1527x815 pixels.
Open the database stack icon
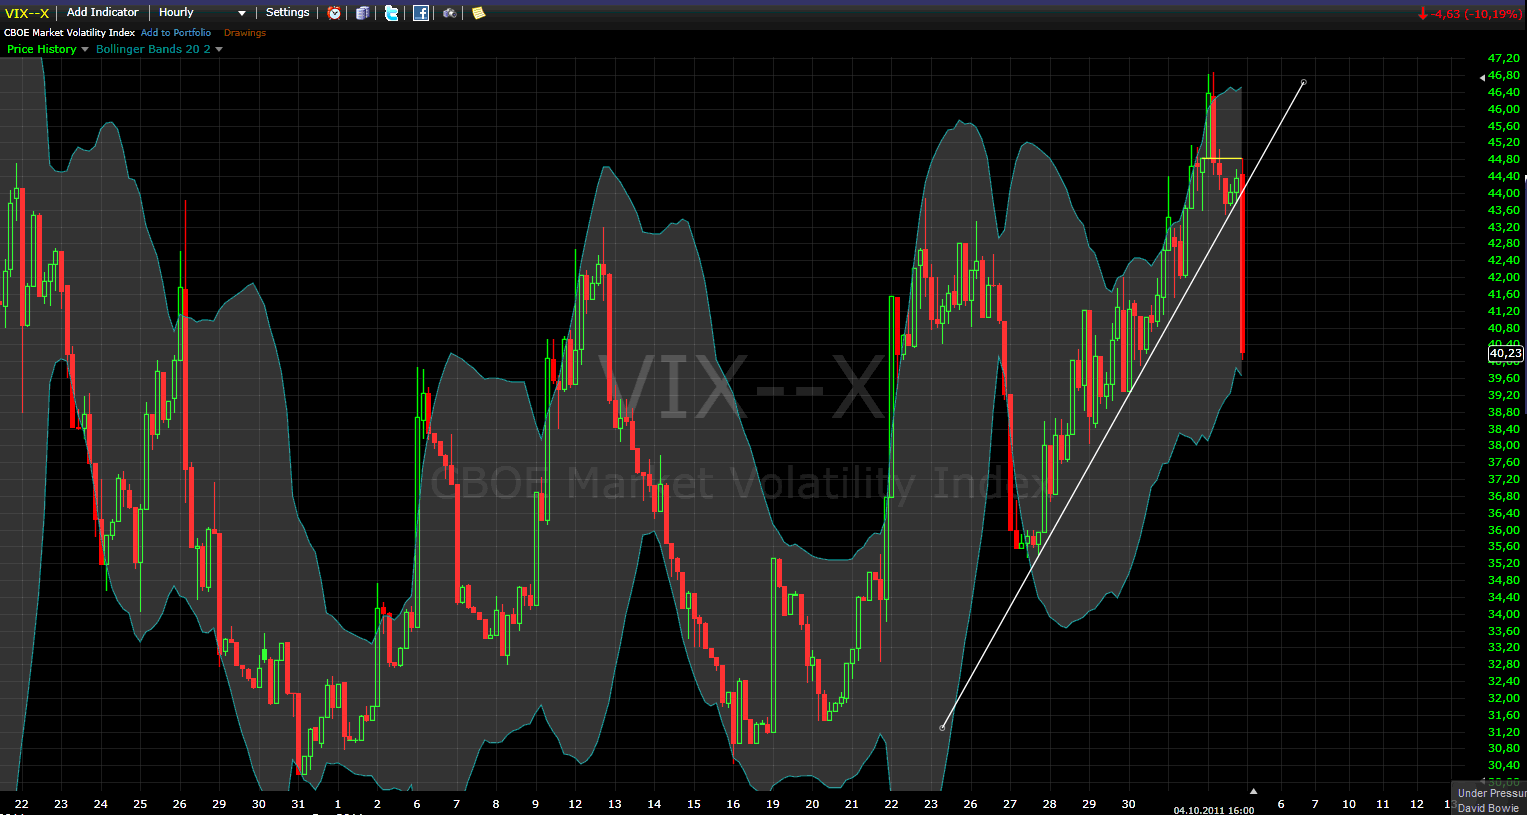(363, 13)
